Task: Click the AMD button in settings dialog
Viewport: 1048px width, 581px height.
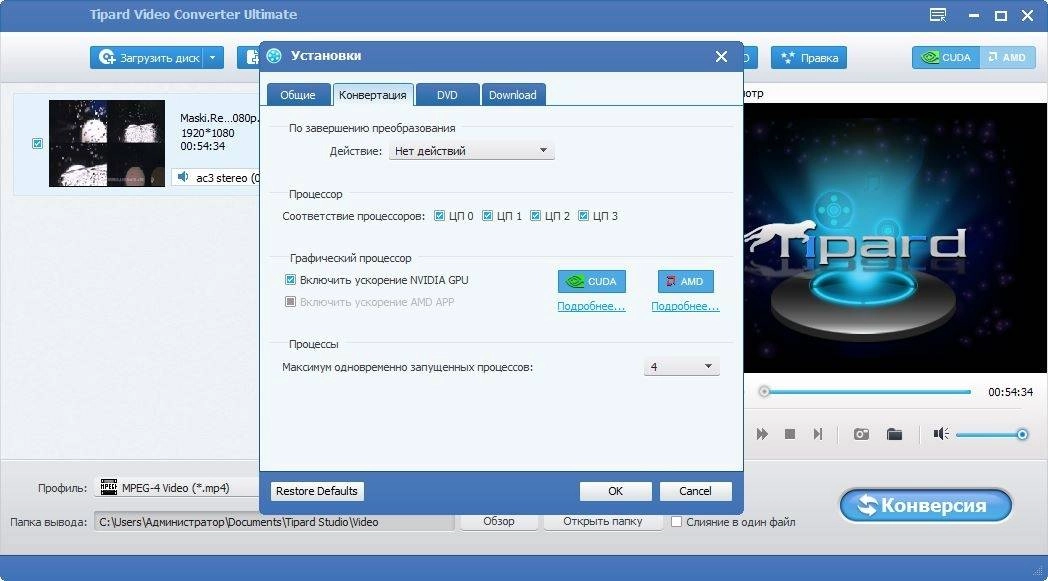Action: click(685, 281)
